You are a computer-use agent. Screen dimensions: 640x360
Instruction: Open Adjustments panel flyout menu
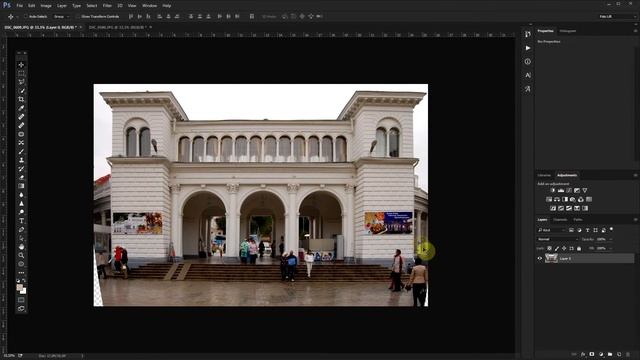635,176
